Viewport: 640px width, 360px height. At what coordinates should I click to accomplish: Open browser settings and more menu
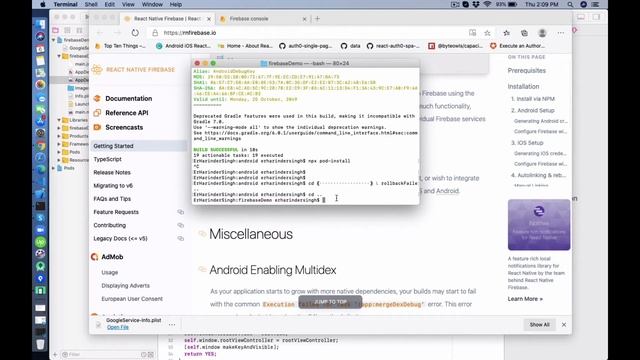[x=561, y=33]
